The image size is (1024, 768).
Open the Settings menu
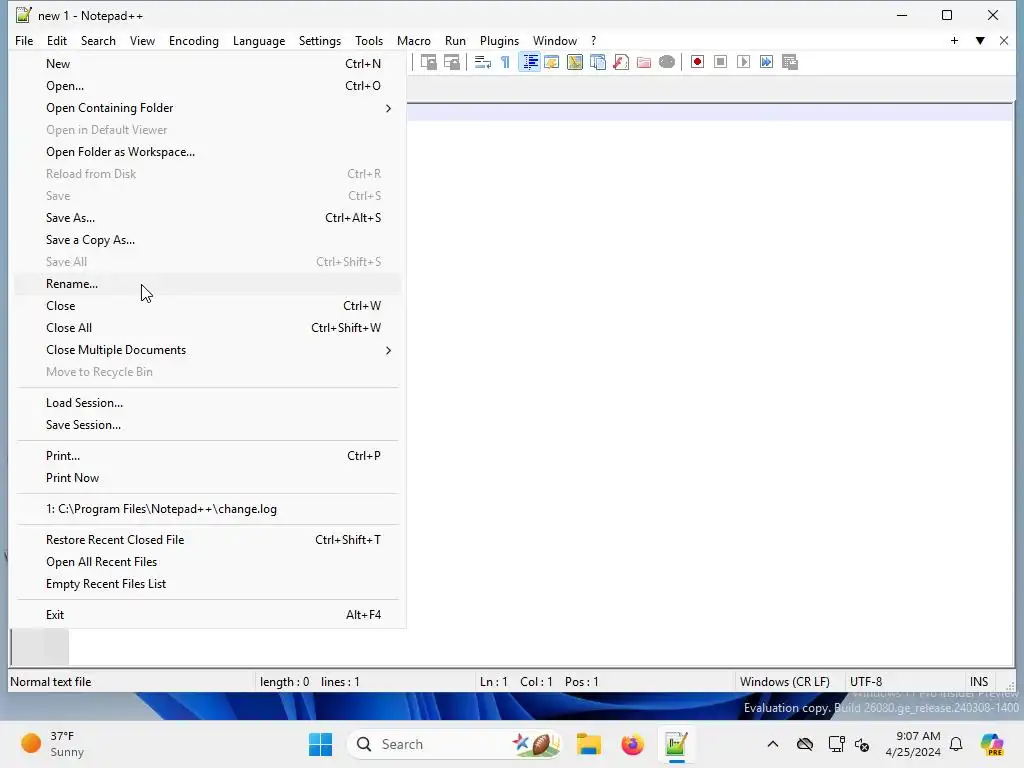click(x=320, y=40)
